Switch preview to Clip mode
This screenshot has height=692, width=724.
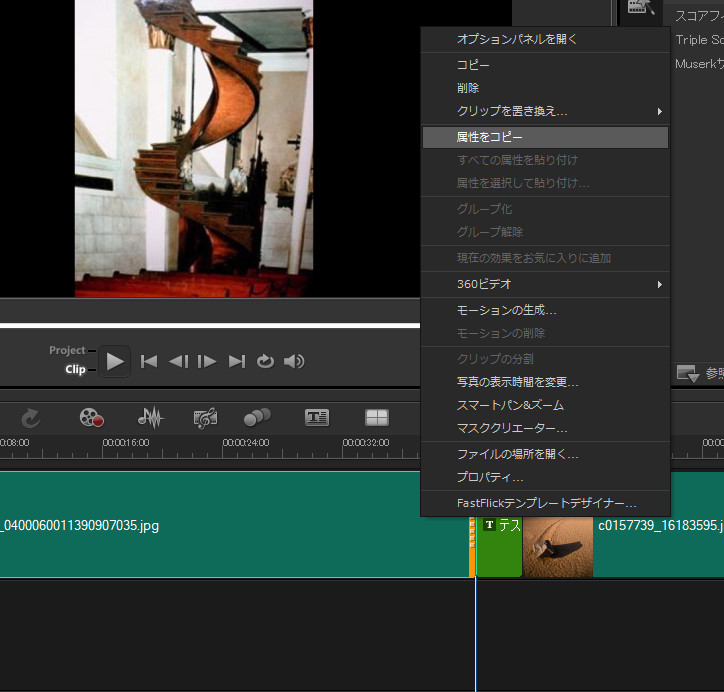point(75,370)
